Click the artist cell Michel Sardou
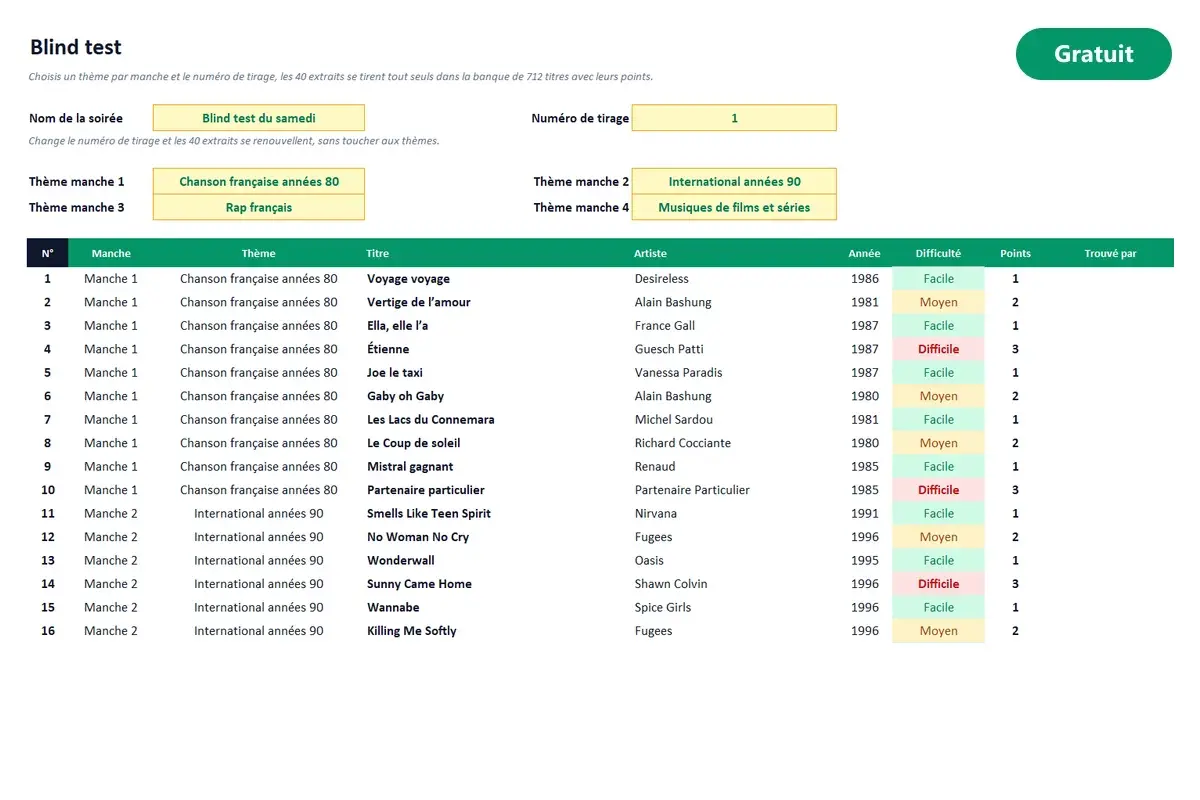 pos(674,420)
